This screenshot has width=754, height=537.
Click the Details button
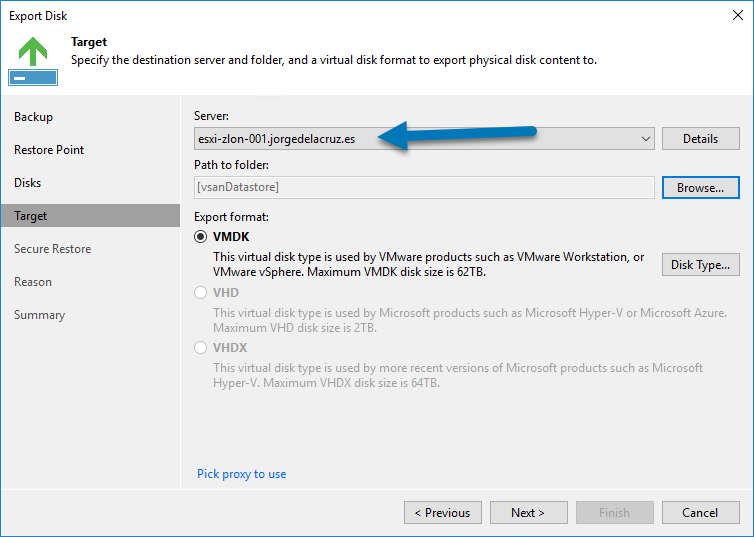[701, 139]
